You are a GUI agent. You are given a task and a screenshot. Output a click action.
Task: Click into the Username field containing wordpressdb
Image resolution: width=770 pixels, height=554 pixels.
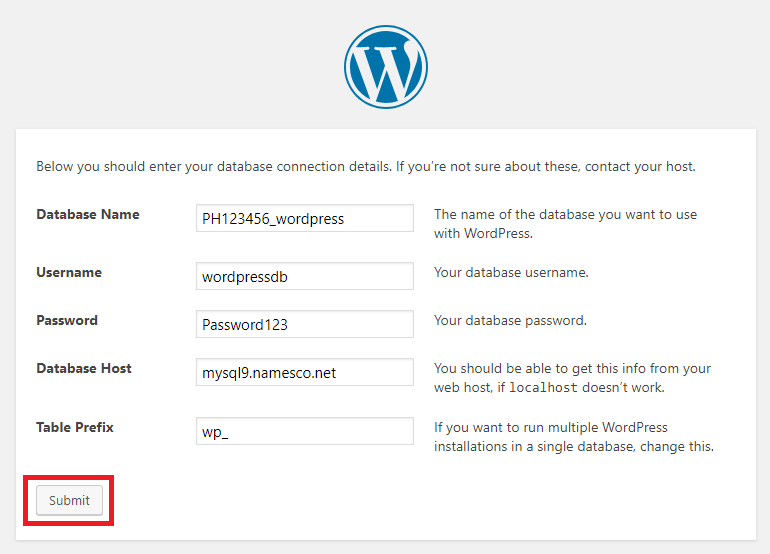click(304, 276)
